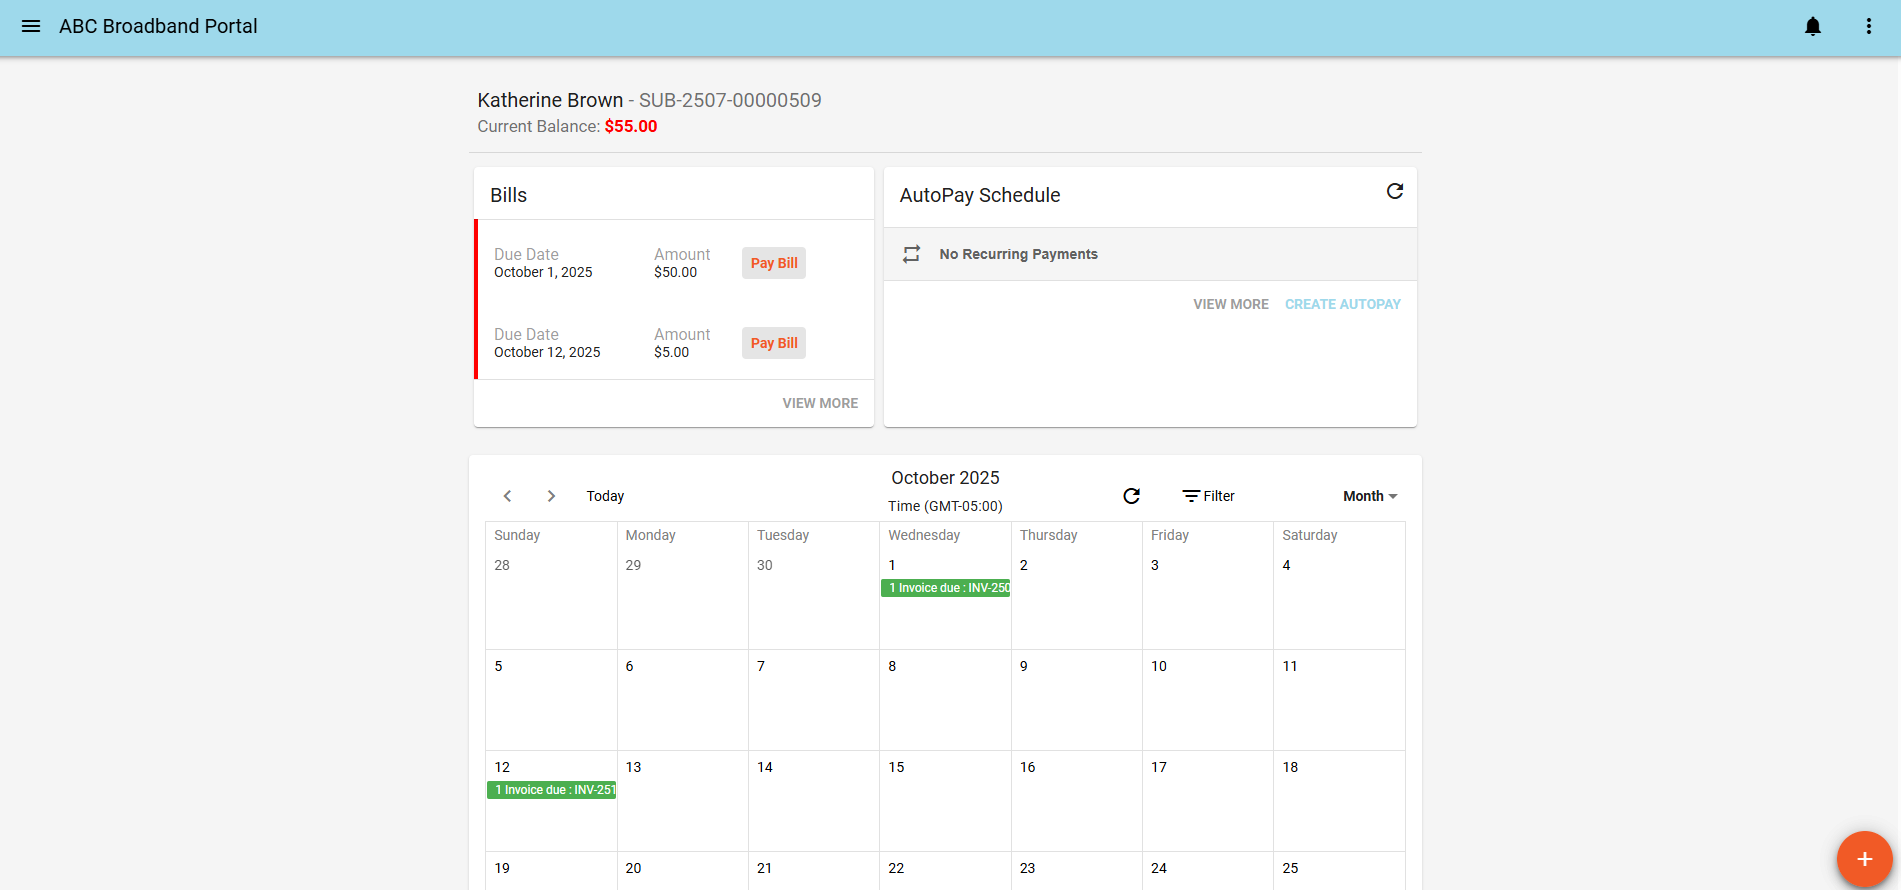1901x890 pixels.
Task: Pay the $5.00 bill due October 12
Action: click(774, 343)
